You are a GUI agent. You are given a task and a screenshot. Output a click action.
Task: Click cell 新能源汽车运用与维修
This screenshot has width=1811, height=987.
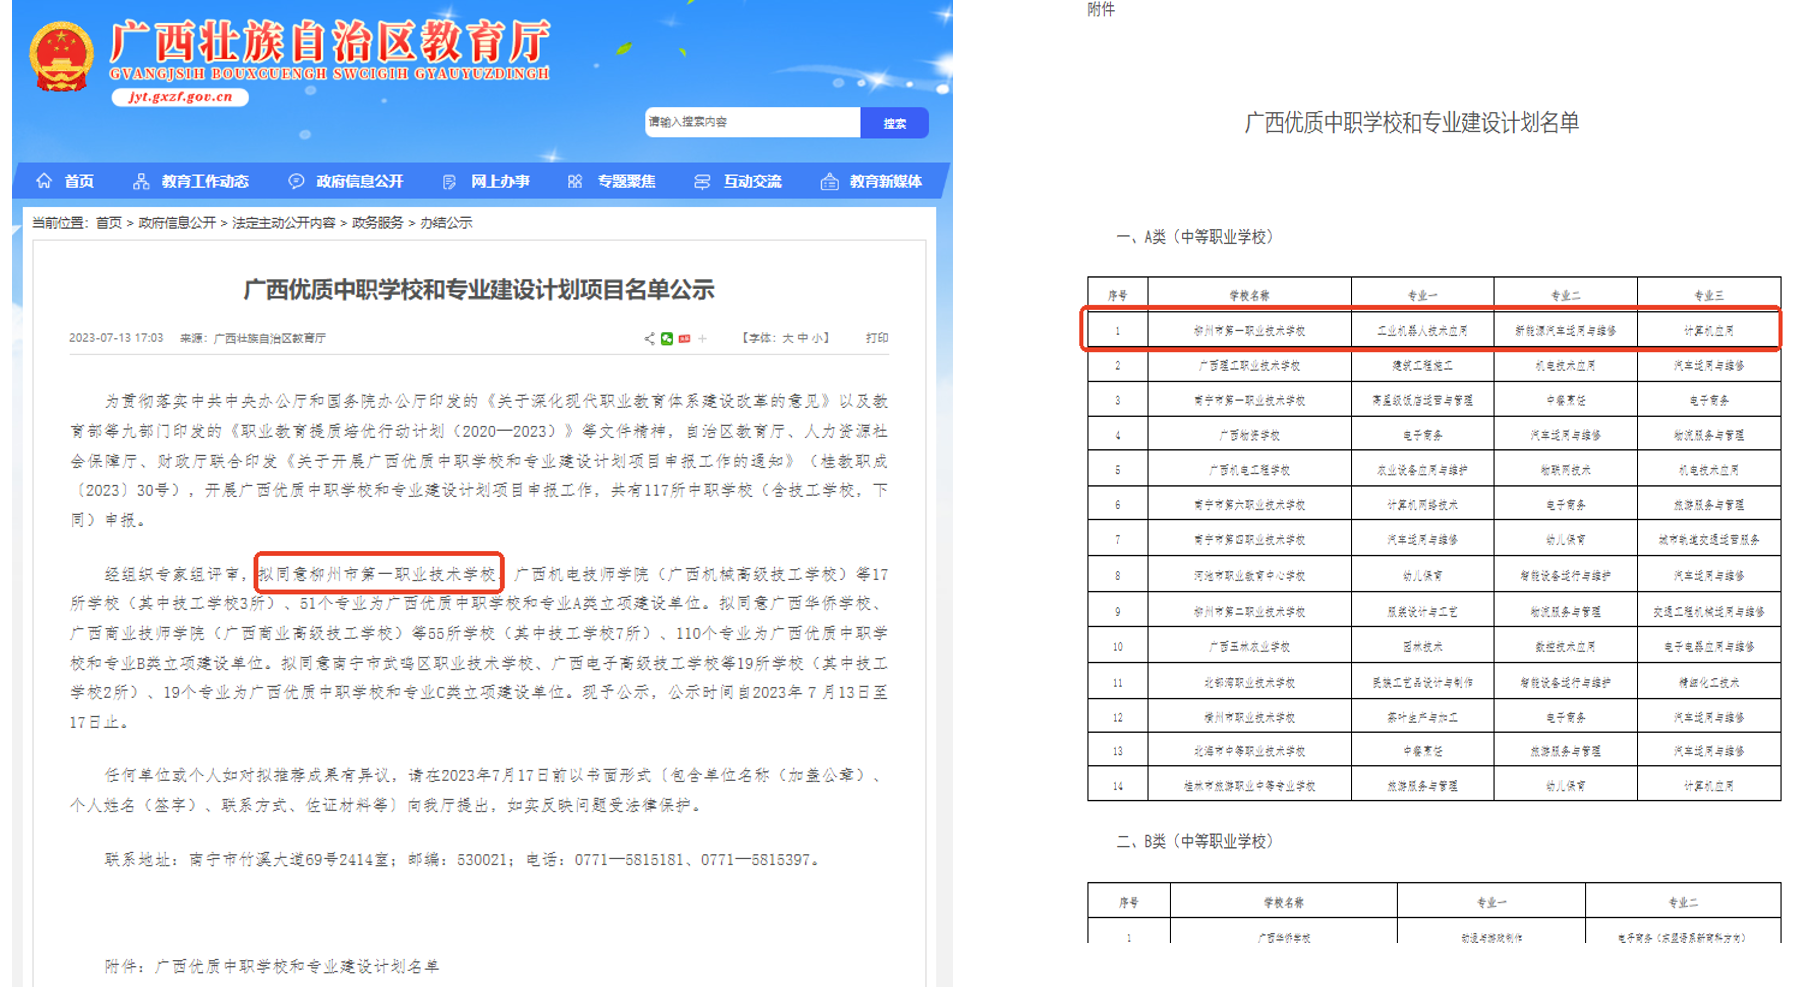[x=1565, y=331]
